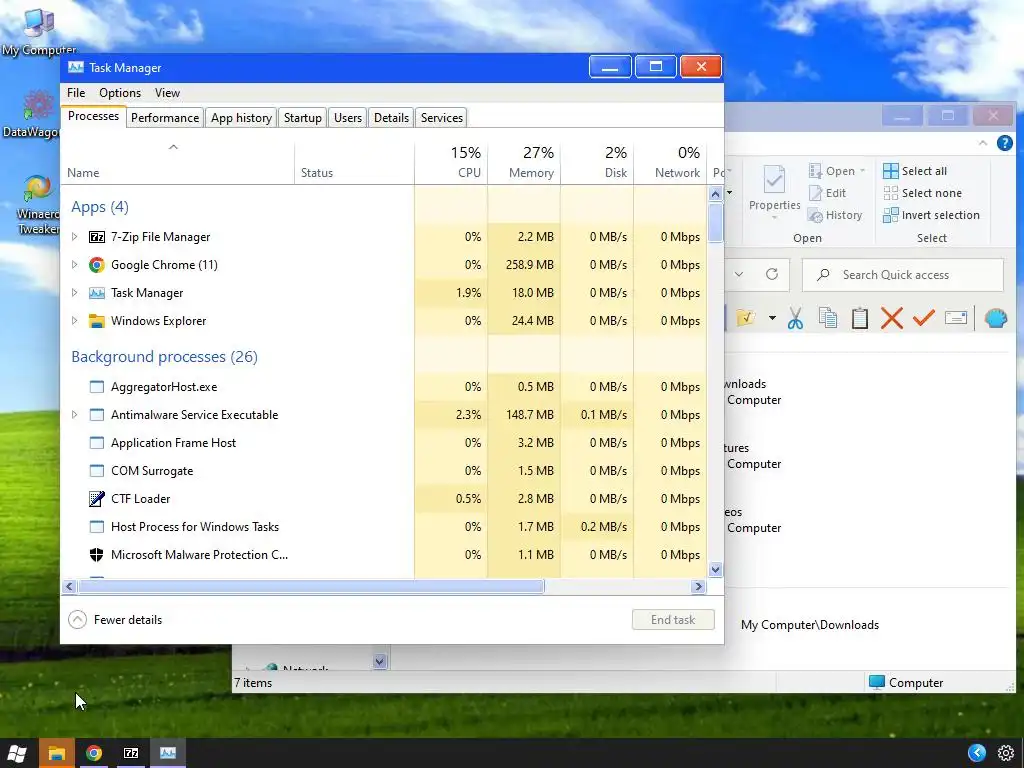The height and width of the screenshot is (768, 1024).
Task: Switch to the Startup tab
Action: click(x=302, y=118)
